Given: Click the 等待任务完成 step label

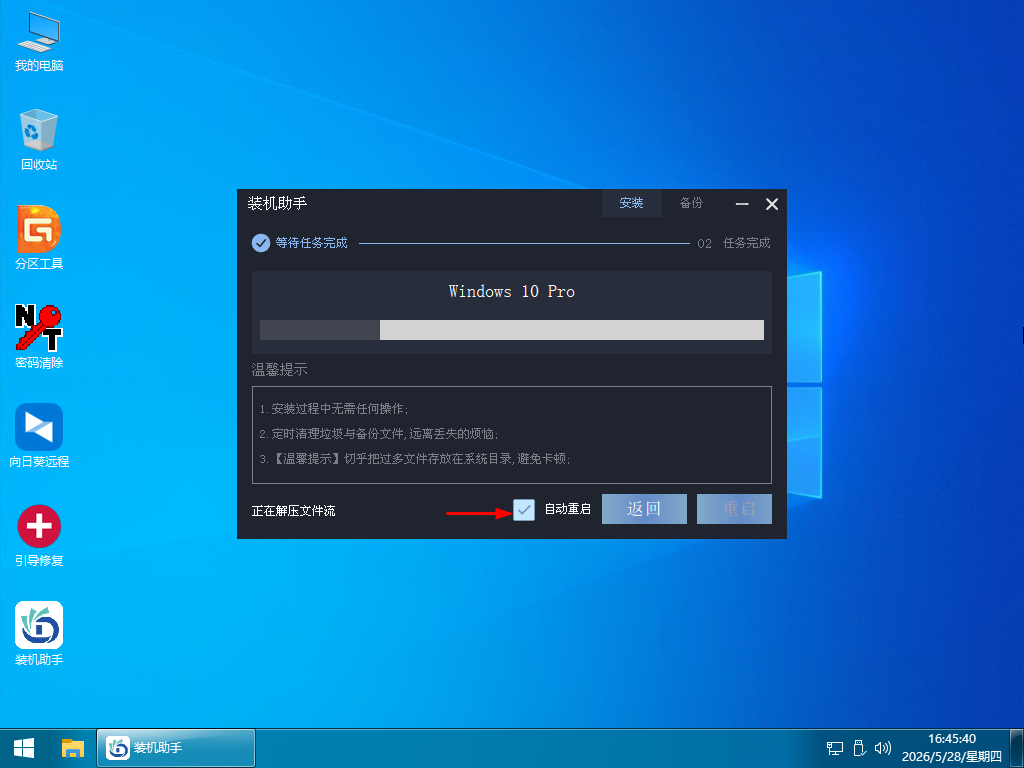Looking at the screenshot, I should point(312,243).
